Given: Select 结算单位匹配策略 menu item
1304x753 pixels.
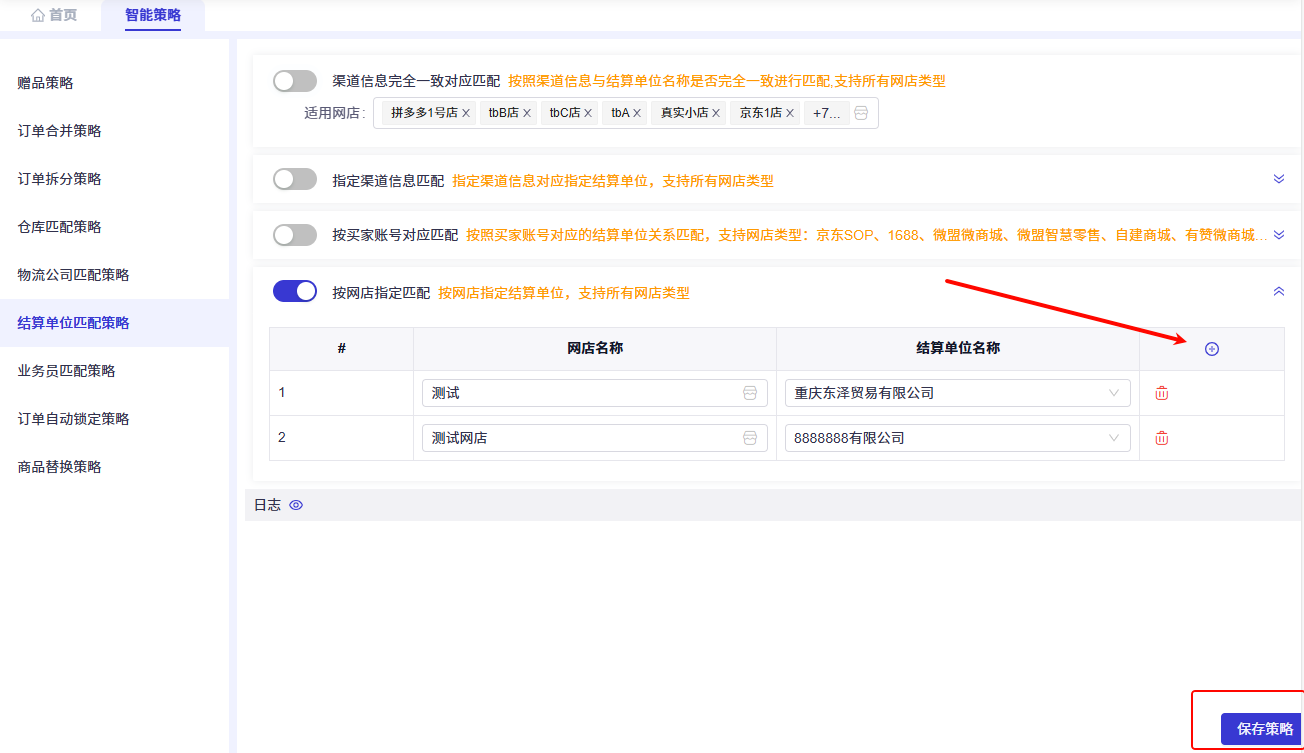Looking at the screenshot, I should point(114,323).
